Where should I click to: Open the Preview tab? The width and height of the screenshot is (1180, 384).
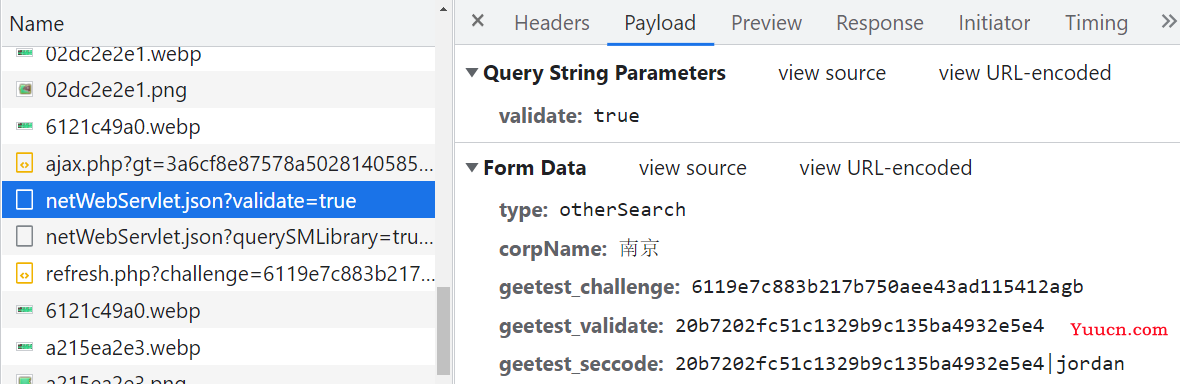[765, 23]
